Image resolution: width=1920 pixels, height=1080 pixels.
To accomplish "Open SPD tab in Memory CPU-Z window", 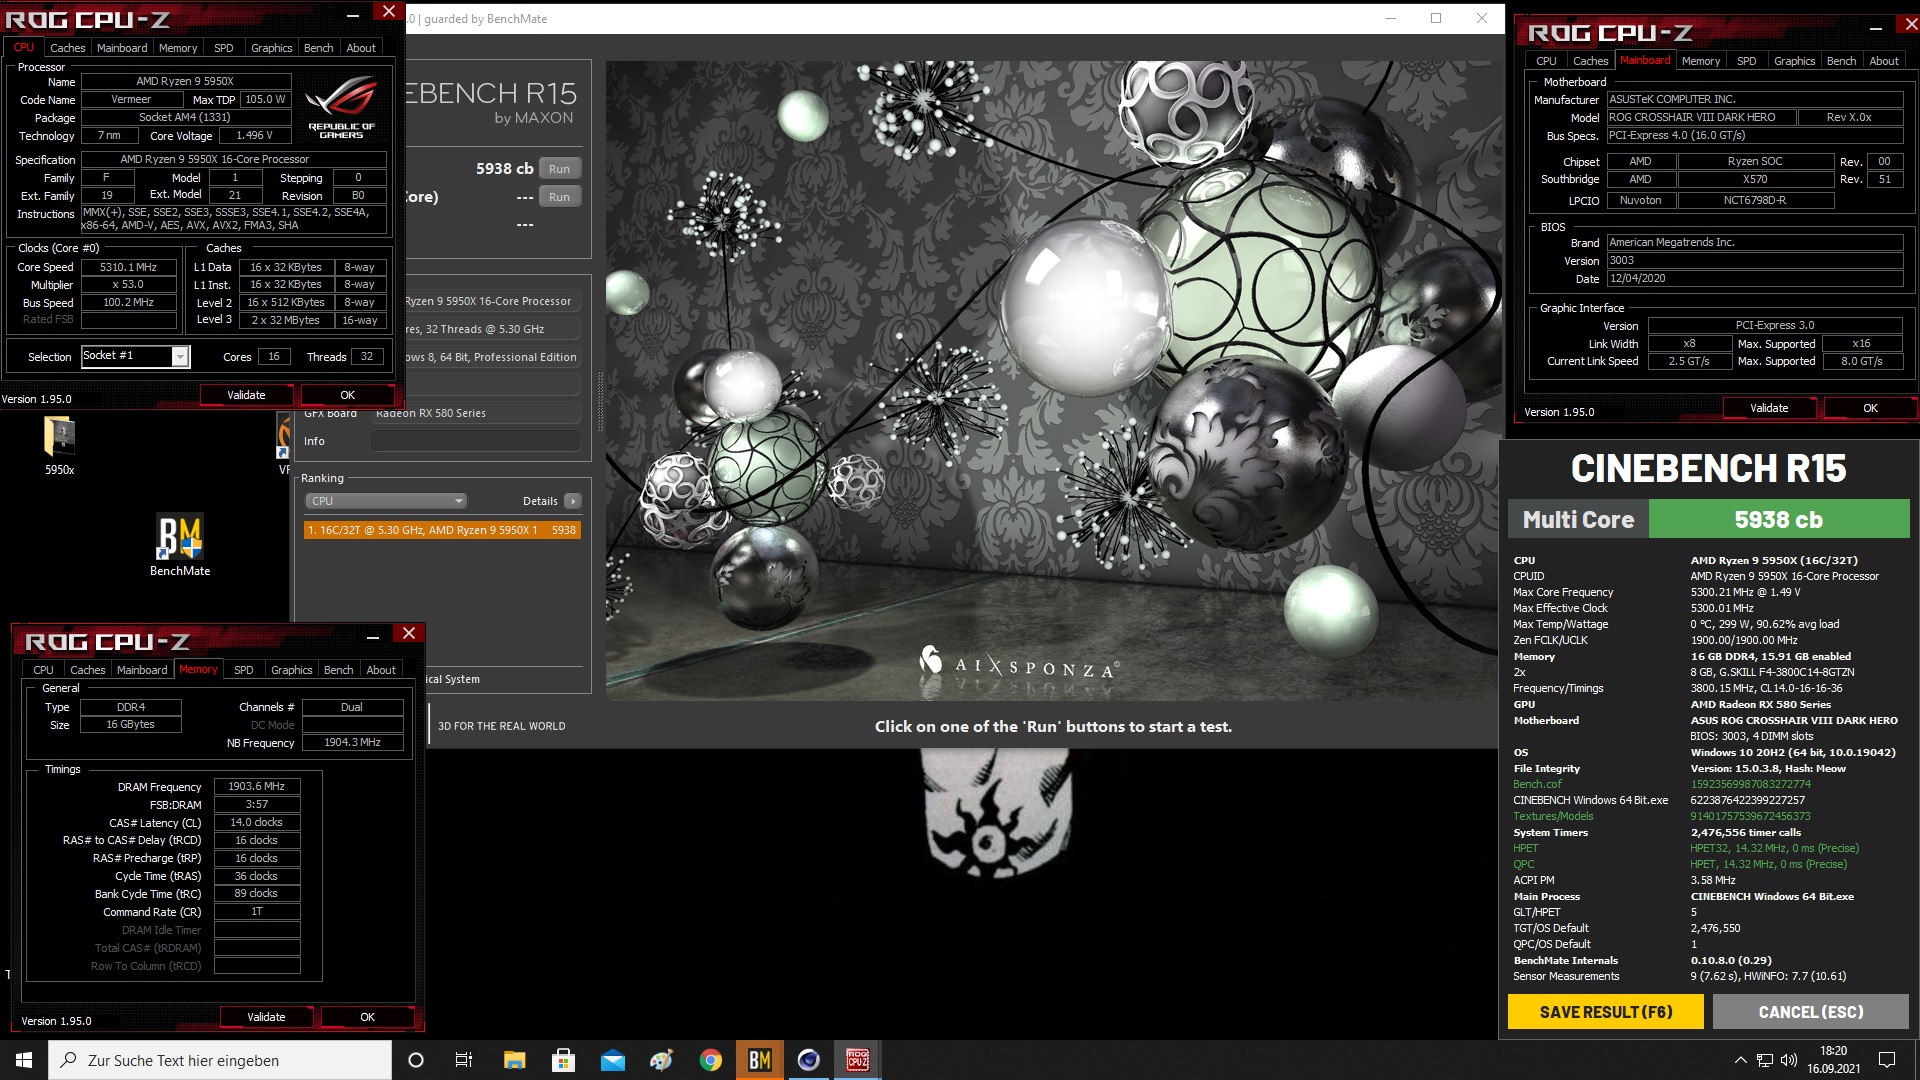I will [244, 670].
